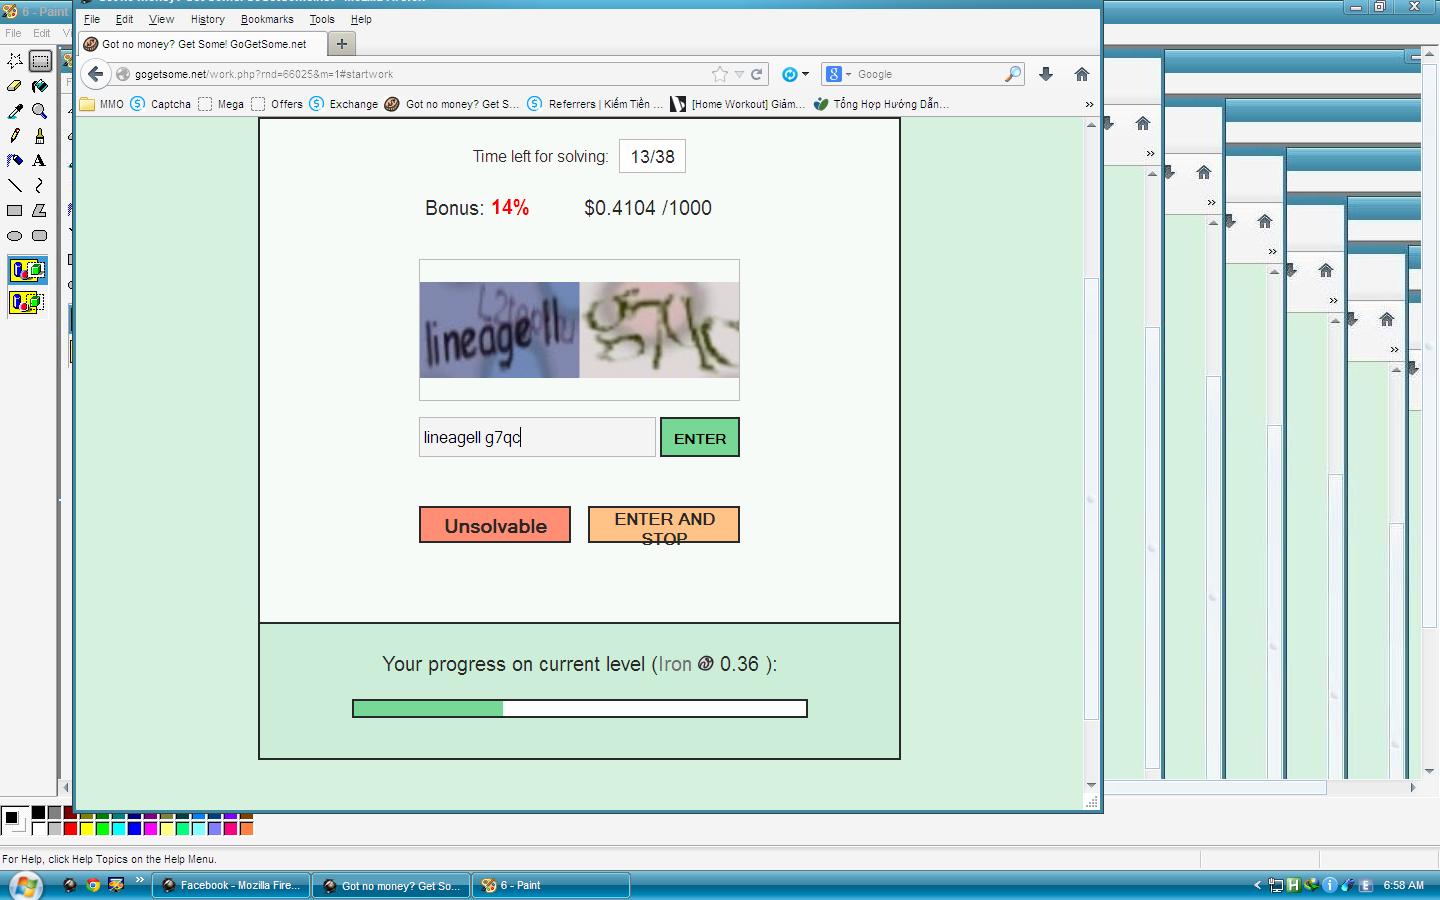Screen dimensions: 1440x900
Task: Pick the yellow color swatch
Action: [86, 828]
